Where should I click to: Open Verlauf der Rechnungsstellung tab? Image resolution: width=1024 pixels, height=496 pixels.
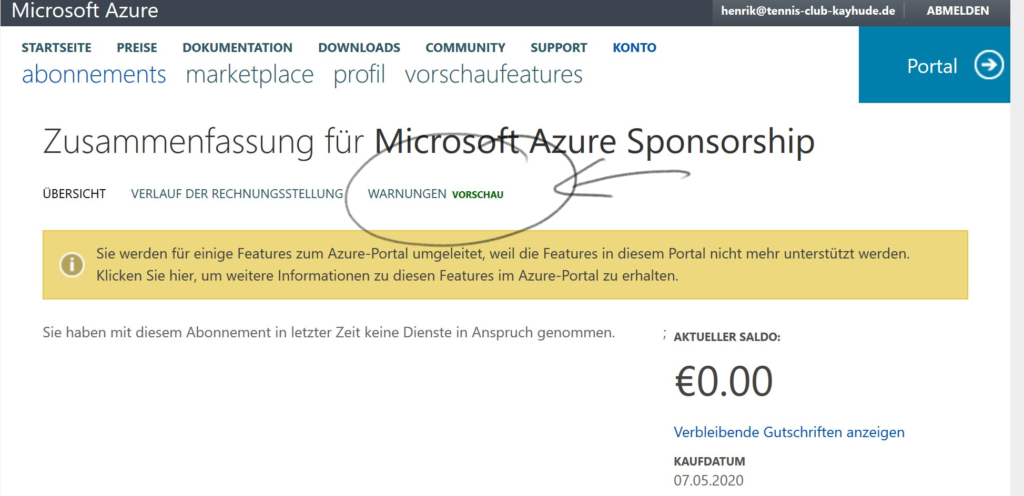pos(237,194)
